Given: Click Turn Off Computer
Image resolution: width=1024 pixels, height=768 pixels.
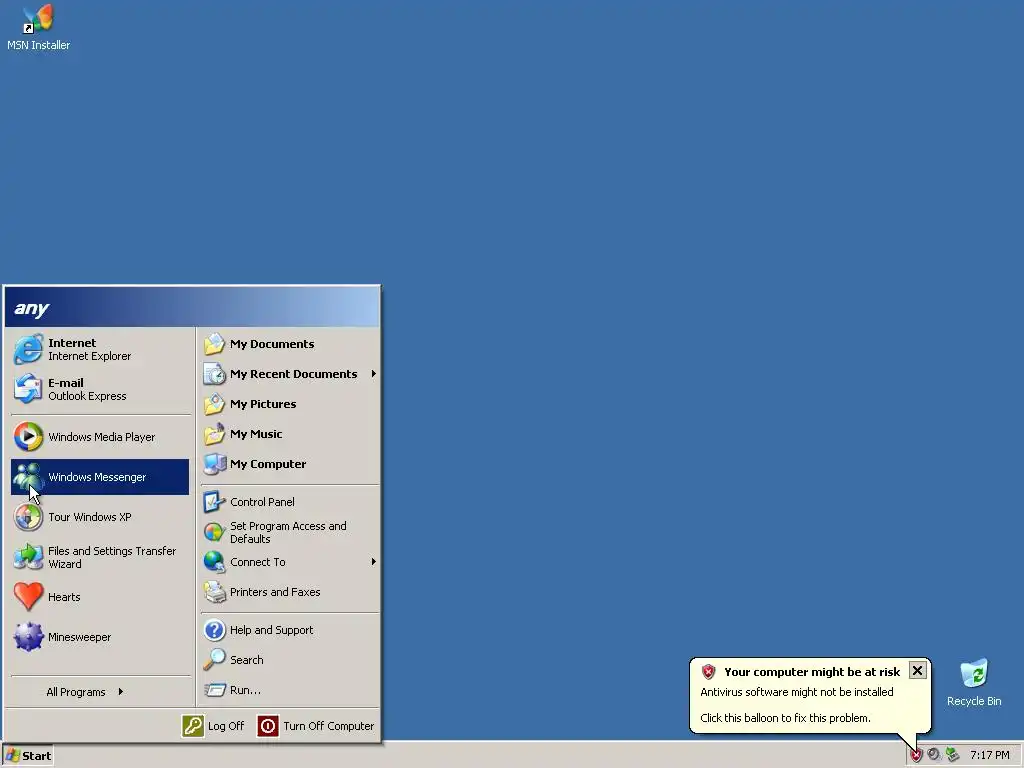Looking at the screenshot, I should click(x=316, y=726).
